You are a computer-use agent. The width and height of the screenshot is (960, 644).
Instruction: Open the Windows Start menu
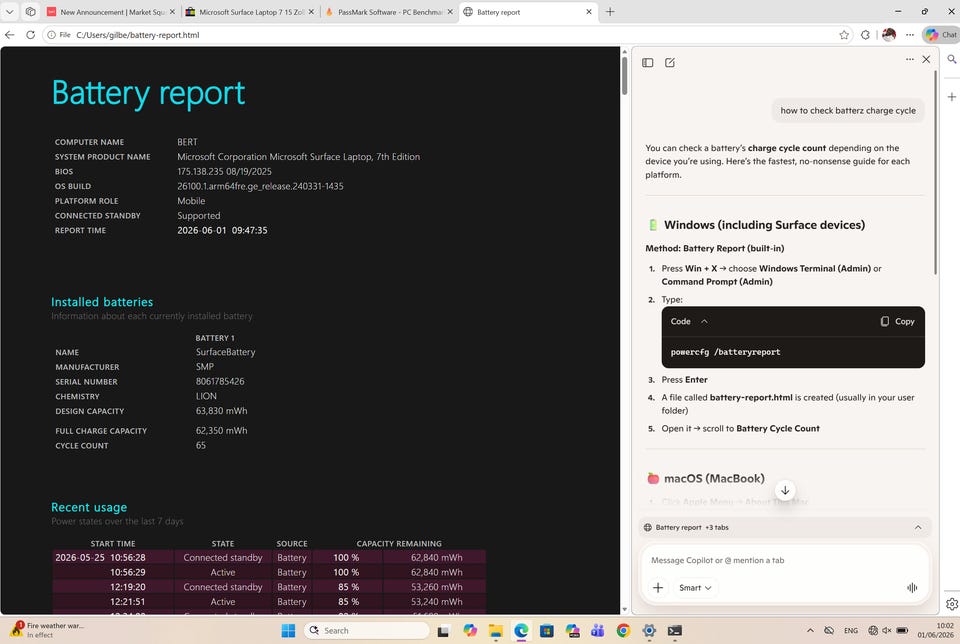click(288, 631)
